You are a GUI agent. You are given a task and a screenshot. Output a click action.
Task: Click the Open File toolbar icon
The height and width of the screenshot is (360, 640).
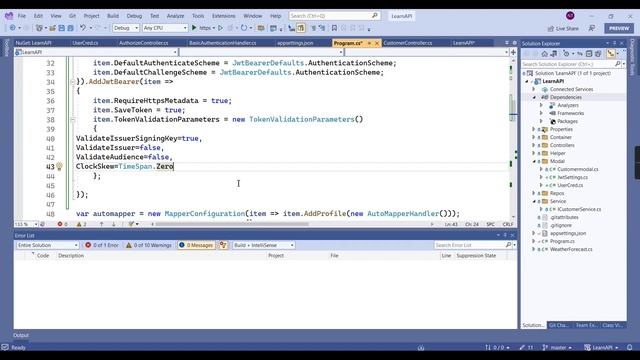[x=53, y=28]
